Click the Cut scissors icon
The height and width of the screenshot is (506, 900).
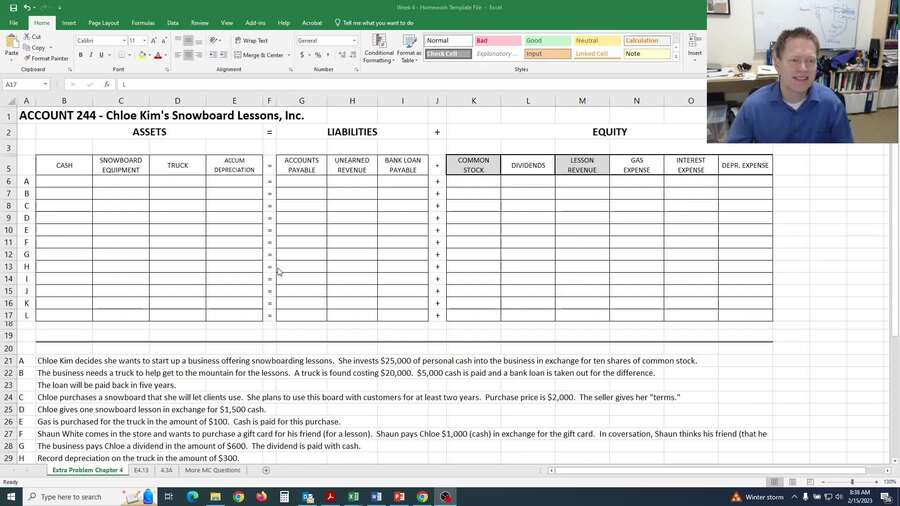(32, 37)
